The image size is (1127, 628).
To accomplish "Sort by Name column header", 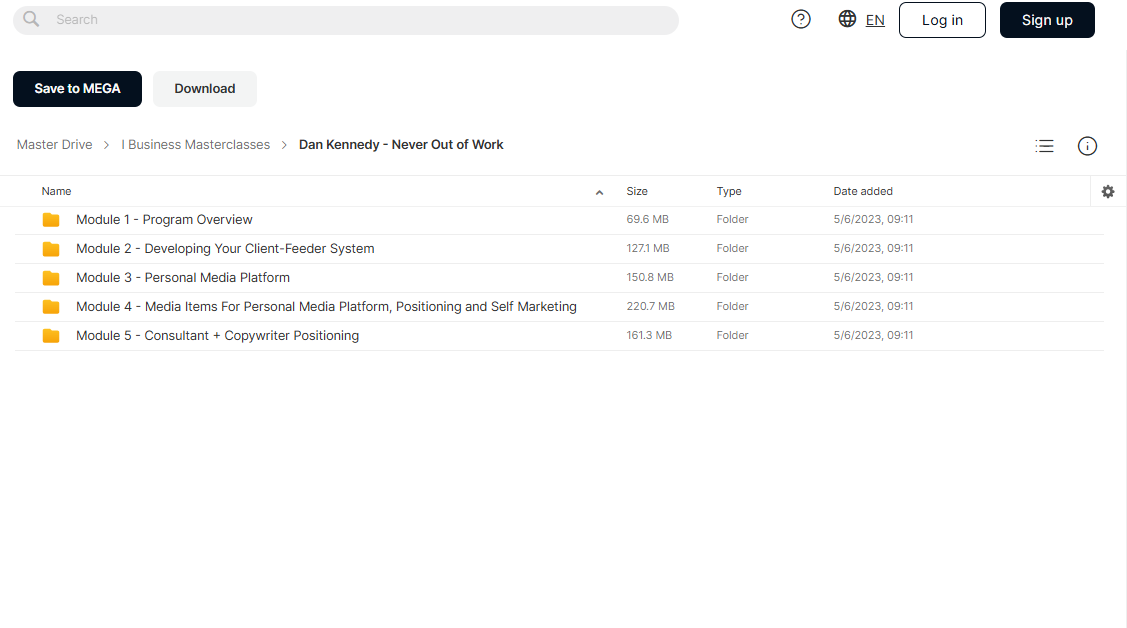I will pos(56,191).
